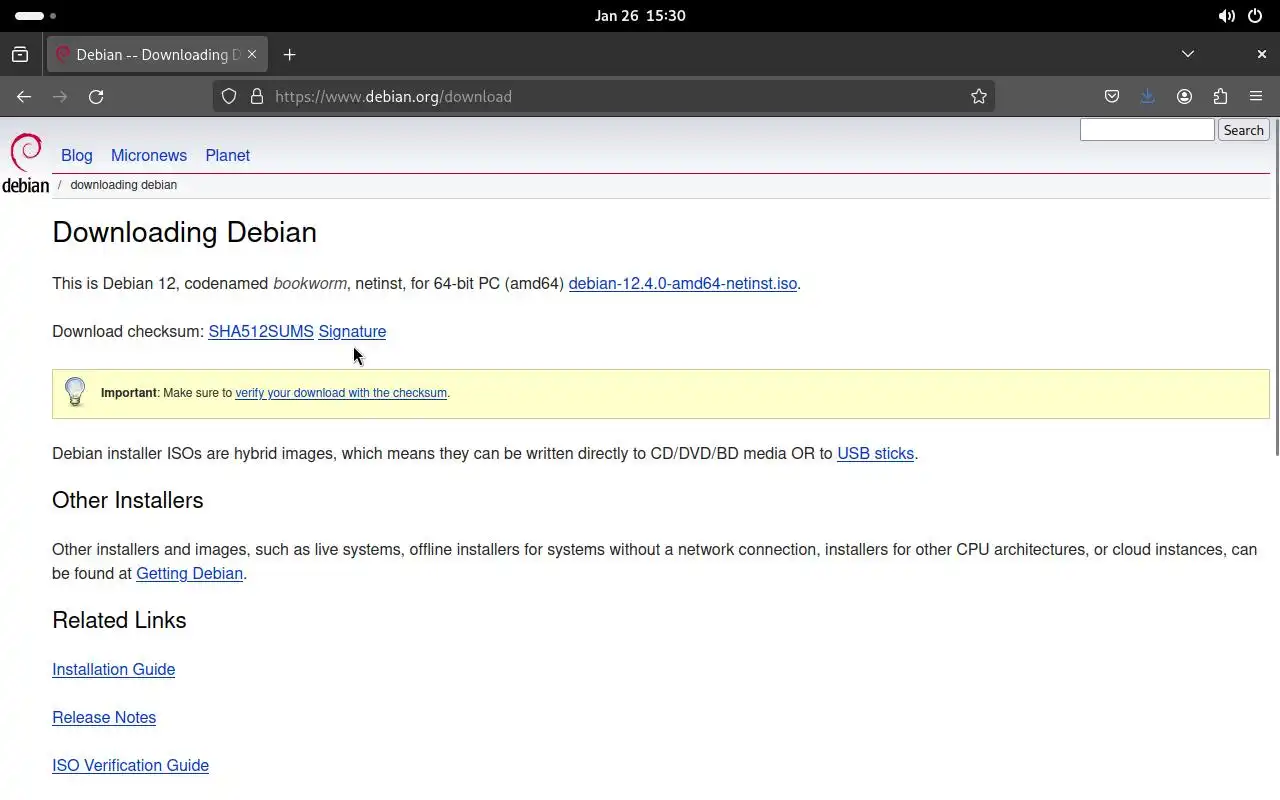Close the Firefox window
1280x800 pixels.
click(1261, 54)
